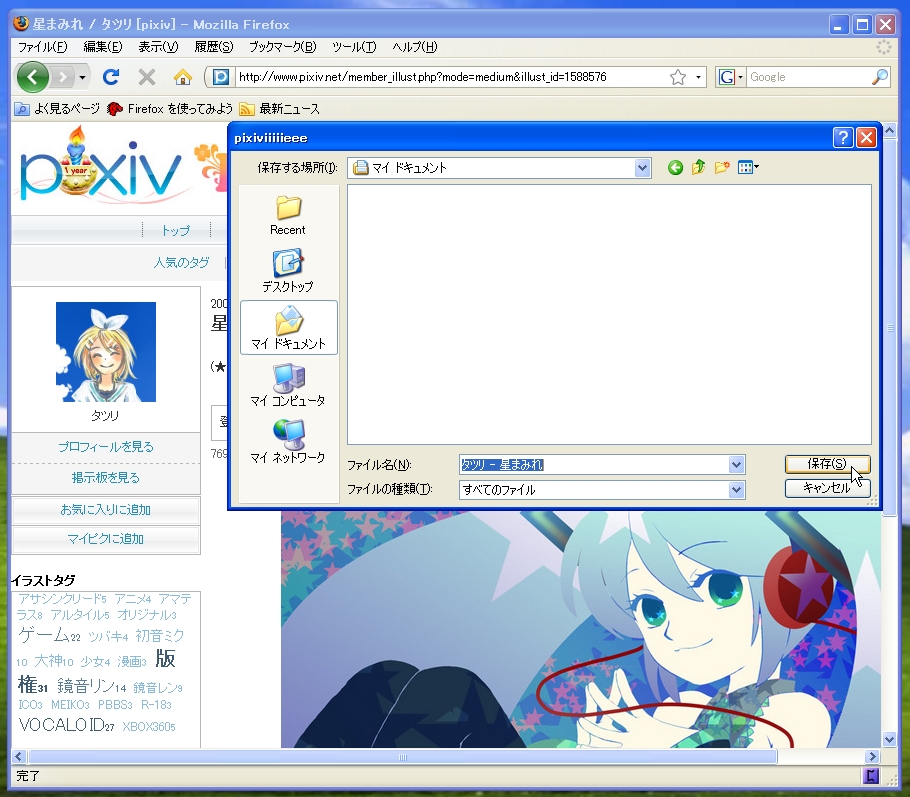Select デスクトップ in the places sidebar
This screenshot has width=910, height=797.
click(x=288, y=271)
